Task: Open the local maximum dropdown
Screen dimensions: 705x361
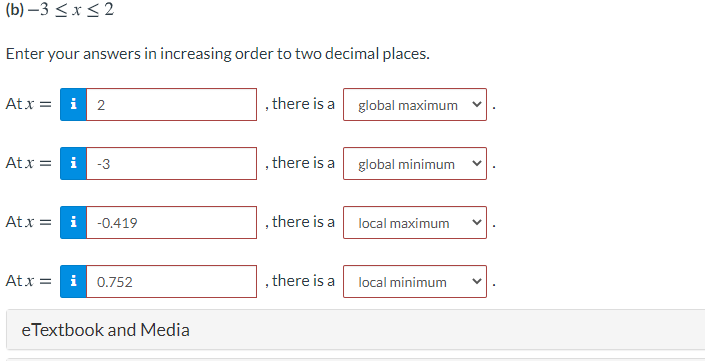Action: [x=415, y=223]
